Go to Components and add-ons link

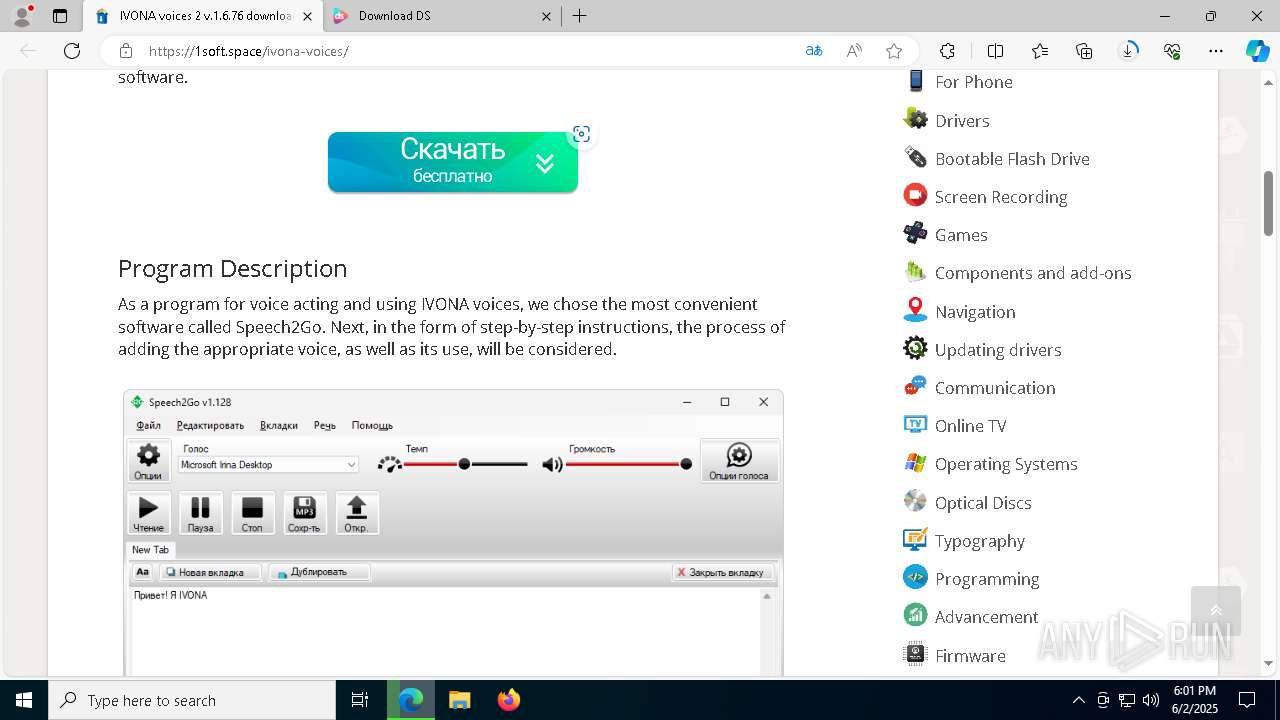(x=1033, y=273)
